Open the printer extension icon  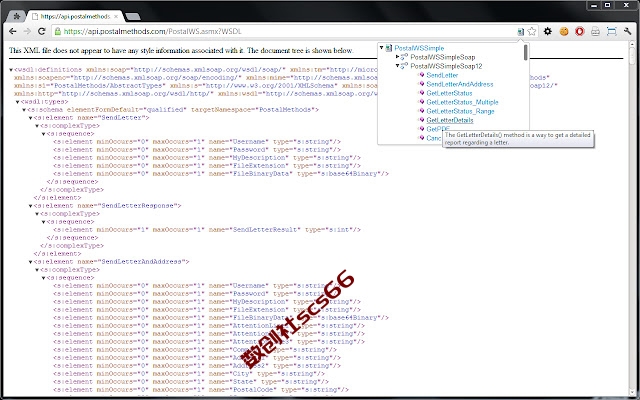[x=596, y=31]
